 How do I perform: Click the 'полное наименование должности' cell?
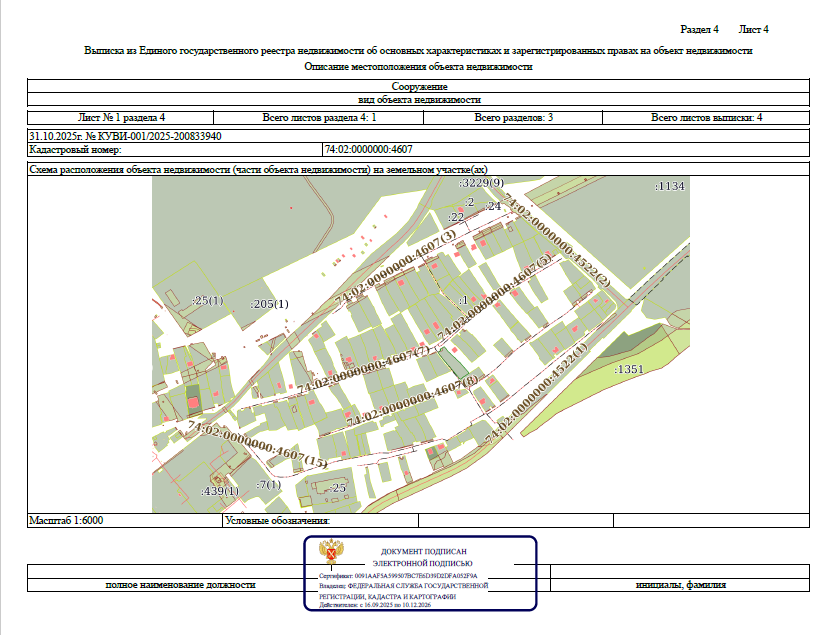point(180,585)
